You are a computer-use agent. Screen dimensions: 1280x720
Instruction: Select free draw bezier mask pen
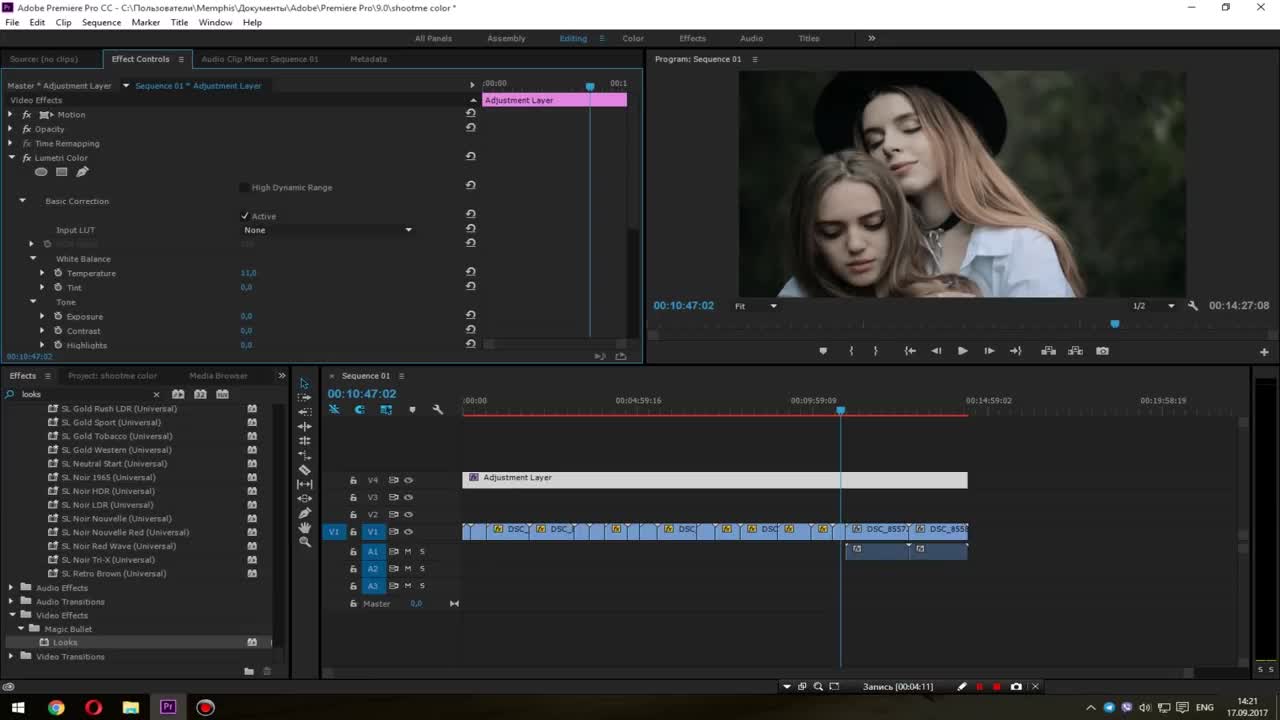[x=82, y=172]
